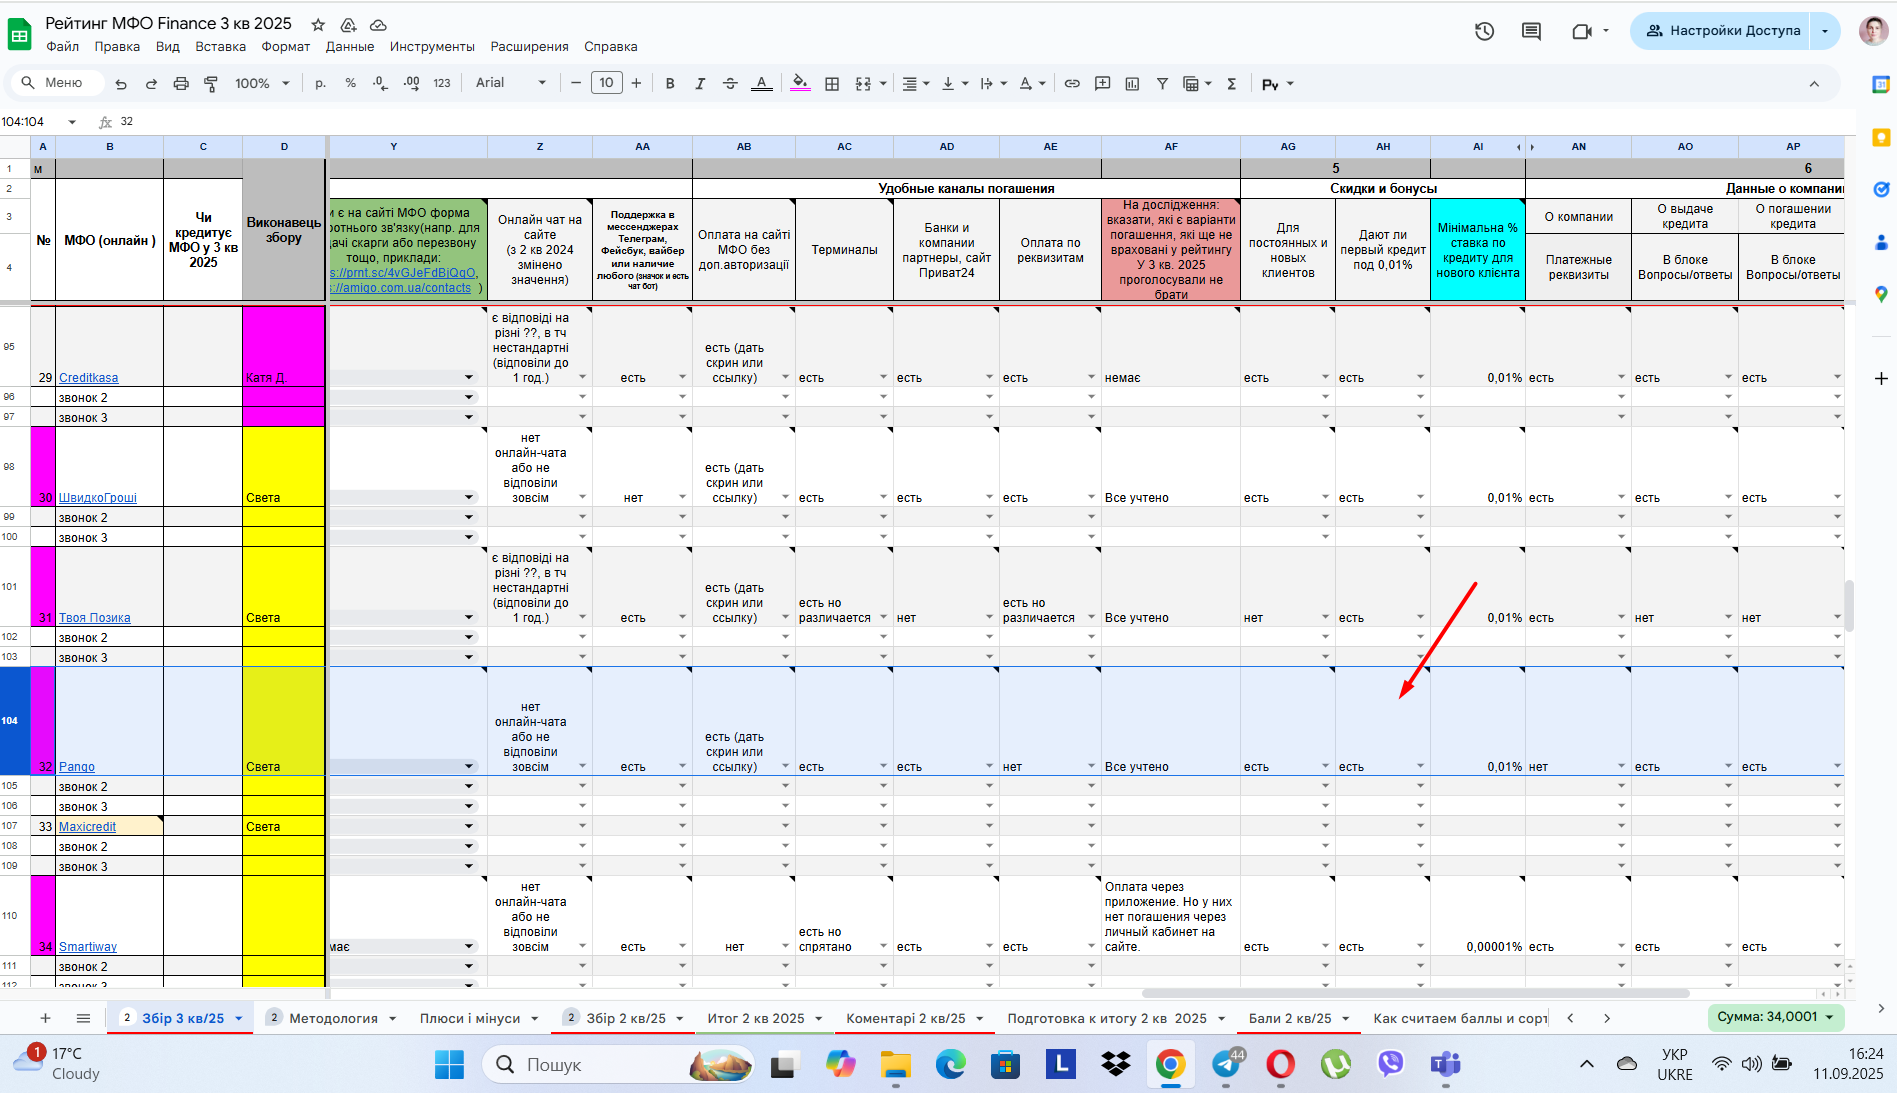Viewport: 1897px width, 1093px height.
Task: Select the paint format roller icon
Action: (211, 84)
